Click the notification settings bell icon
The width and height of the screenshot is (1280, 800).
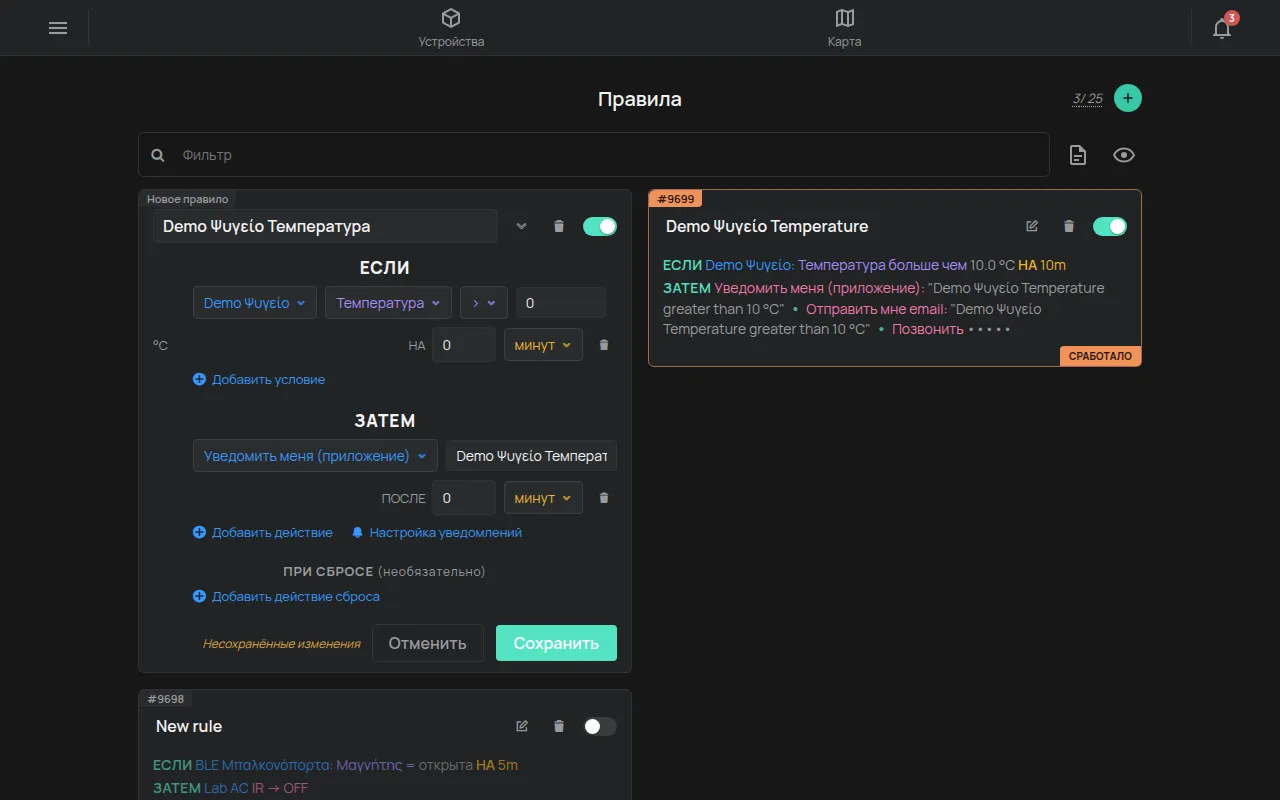357,533
